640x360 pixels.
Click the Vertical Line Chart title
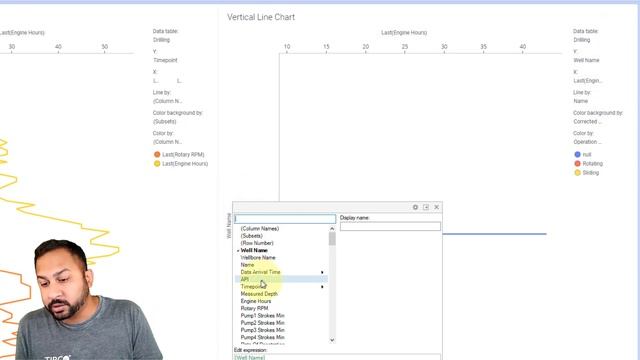pyautogui.click(x=261, y=17)
